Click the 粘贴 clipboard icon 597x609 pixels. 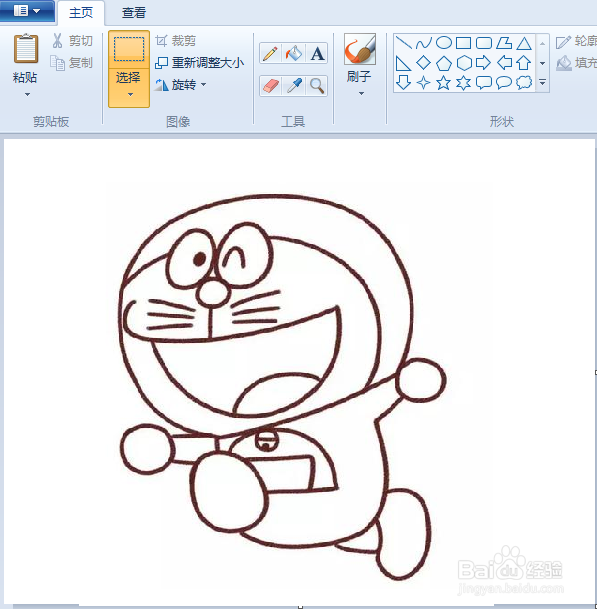click(26, 49)
